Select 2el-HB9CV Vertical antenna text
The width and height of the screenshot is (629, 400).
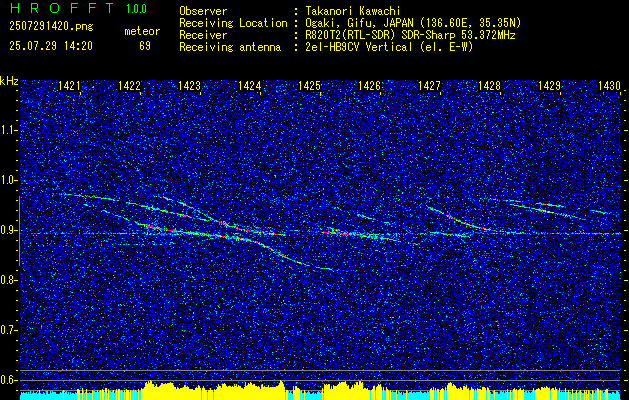(389, 47)
